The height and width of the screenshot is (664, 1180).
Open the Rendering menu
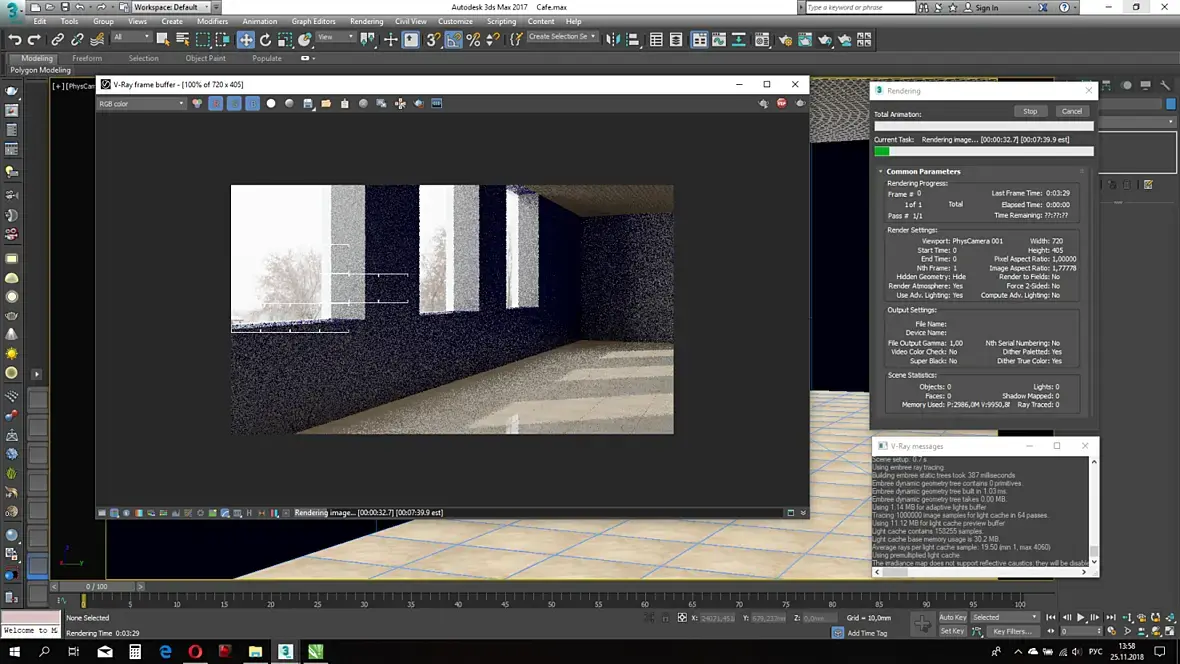click(x=366, y=21)
